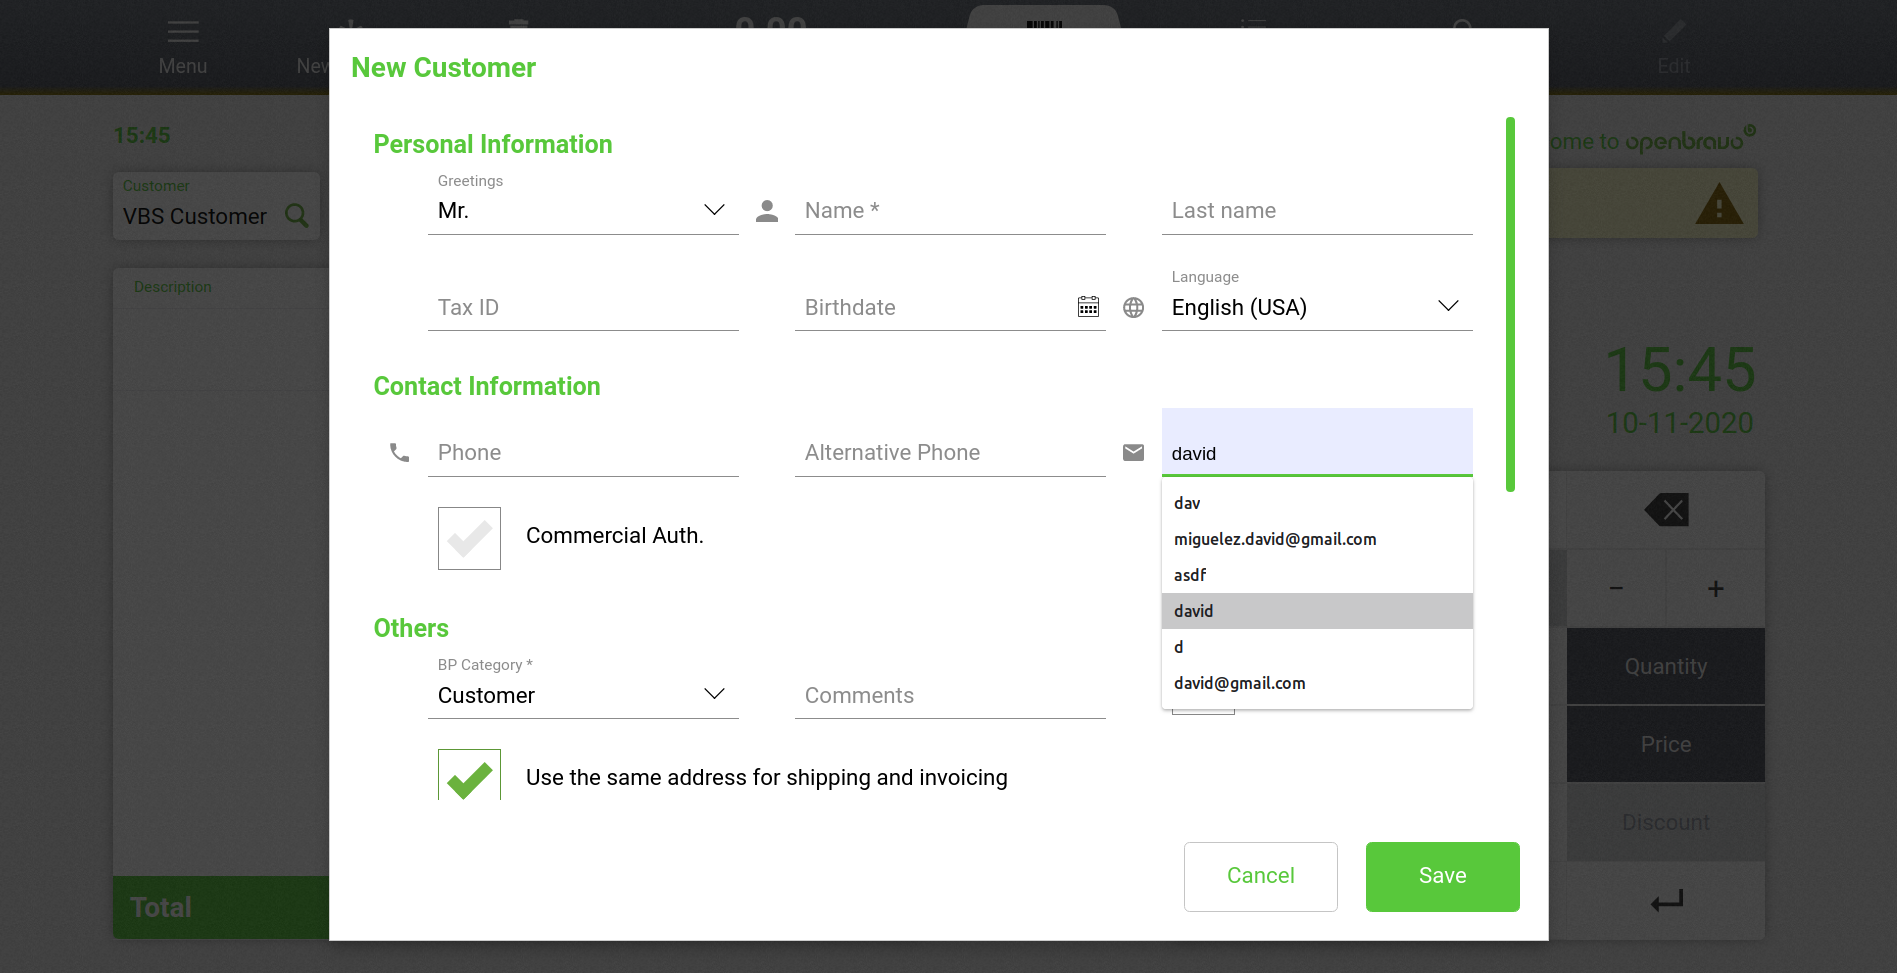
Task: Click the customer search magnifier icon
Action: [297, 215]
